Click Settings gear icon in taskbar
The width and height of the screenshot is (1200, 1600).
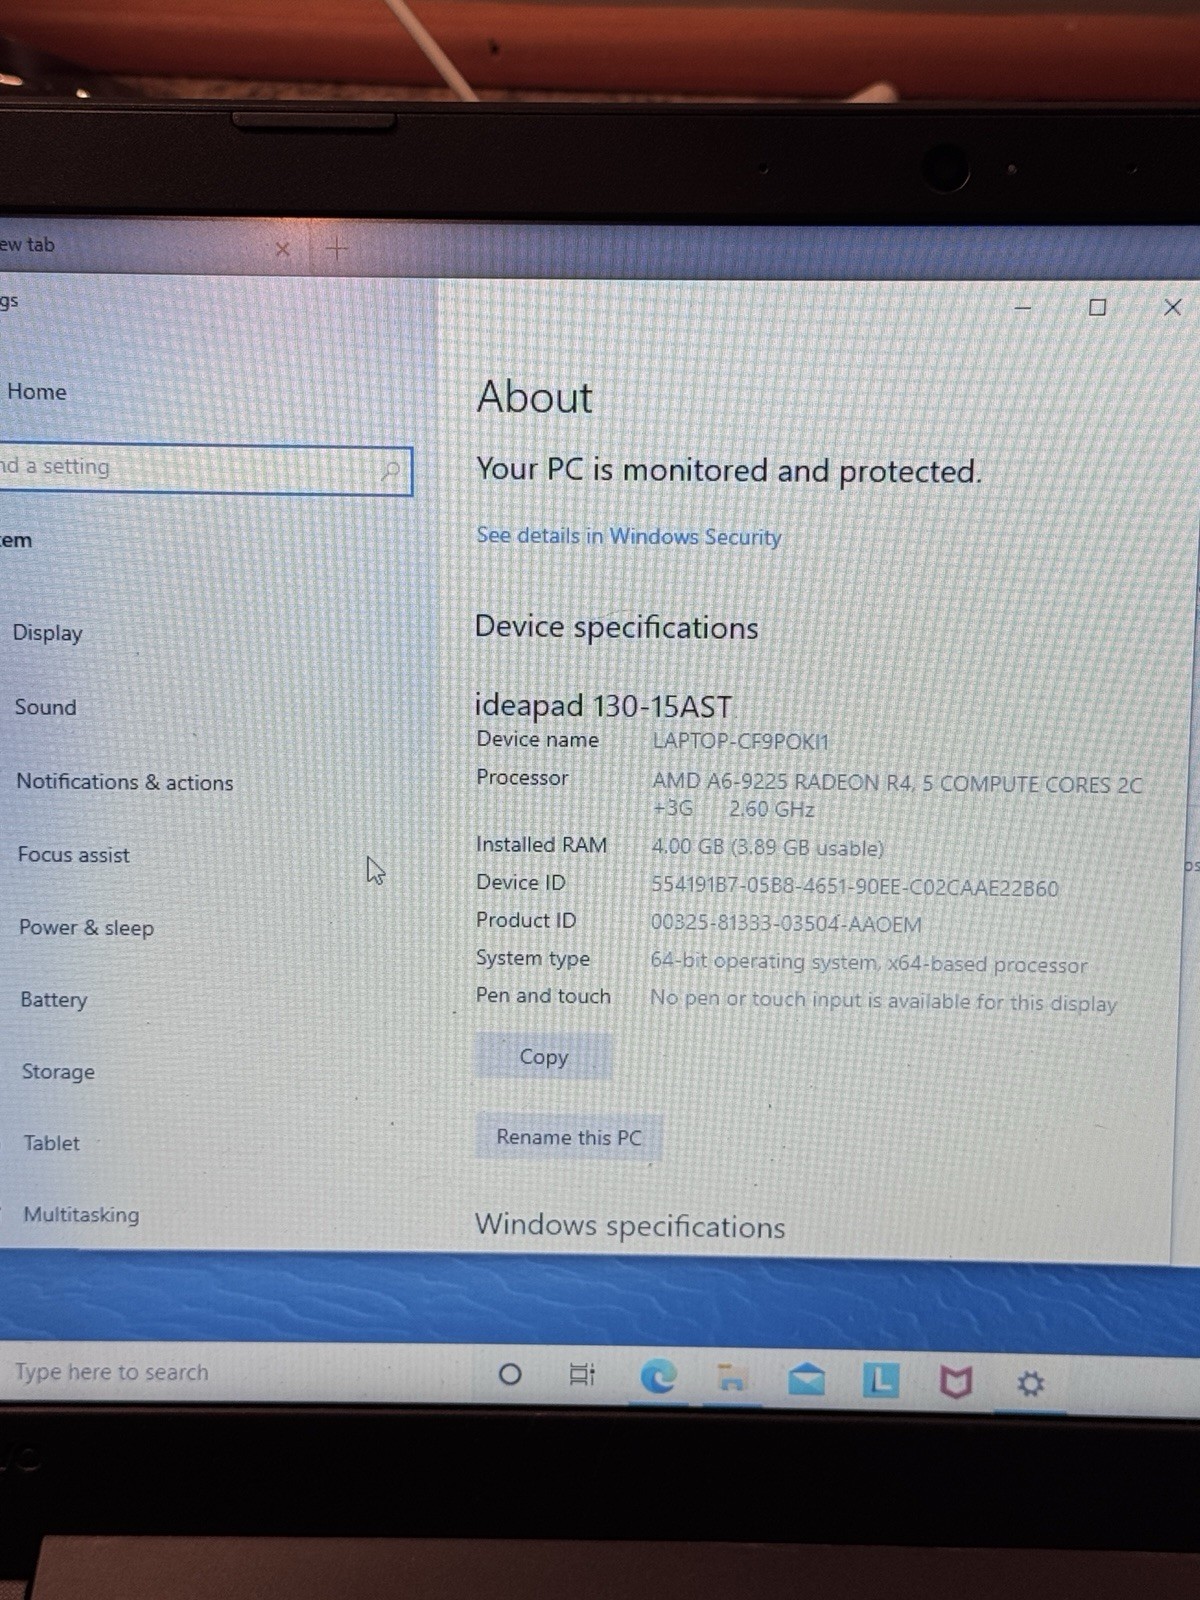coord(1030,1384)
